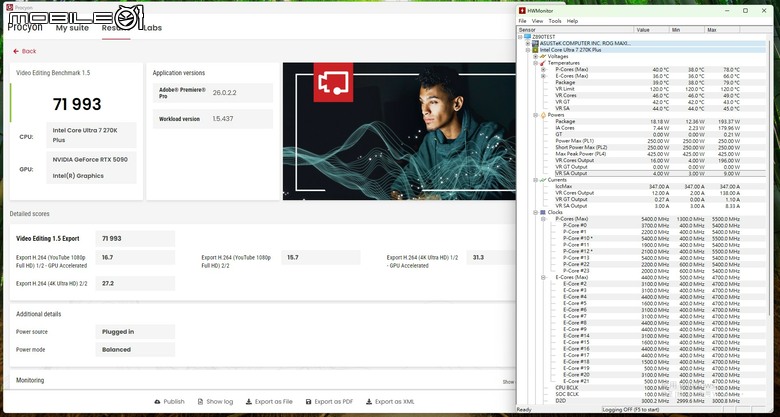This screenshot has height=417, width=780.
Task: Click the video editing benchmark hero image
Action: pyautogui.click(x=399, y=131)
